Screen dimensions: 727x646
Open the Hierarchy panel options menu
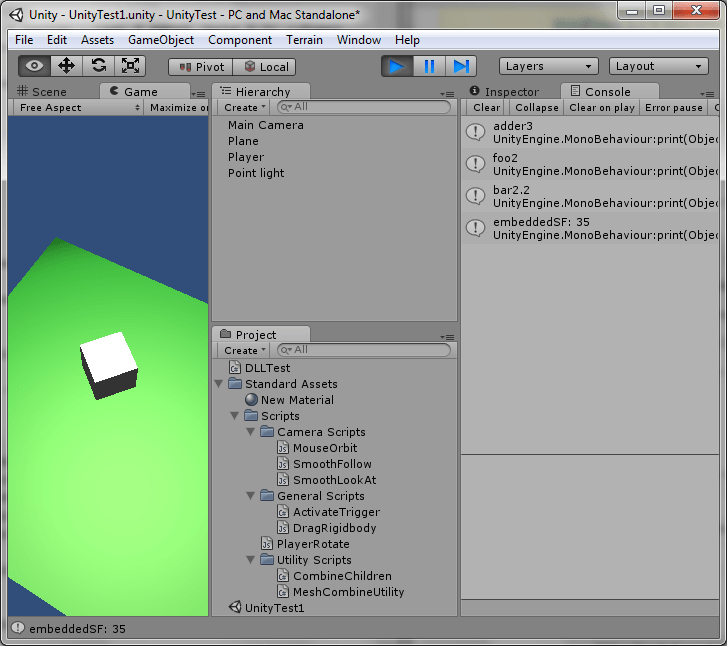pos(447,94)
